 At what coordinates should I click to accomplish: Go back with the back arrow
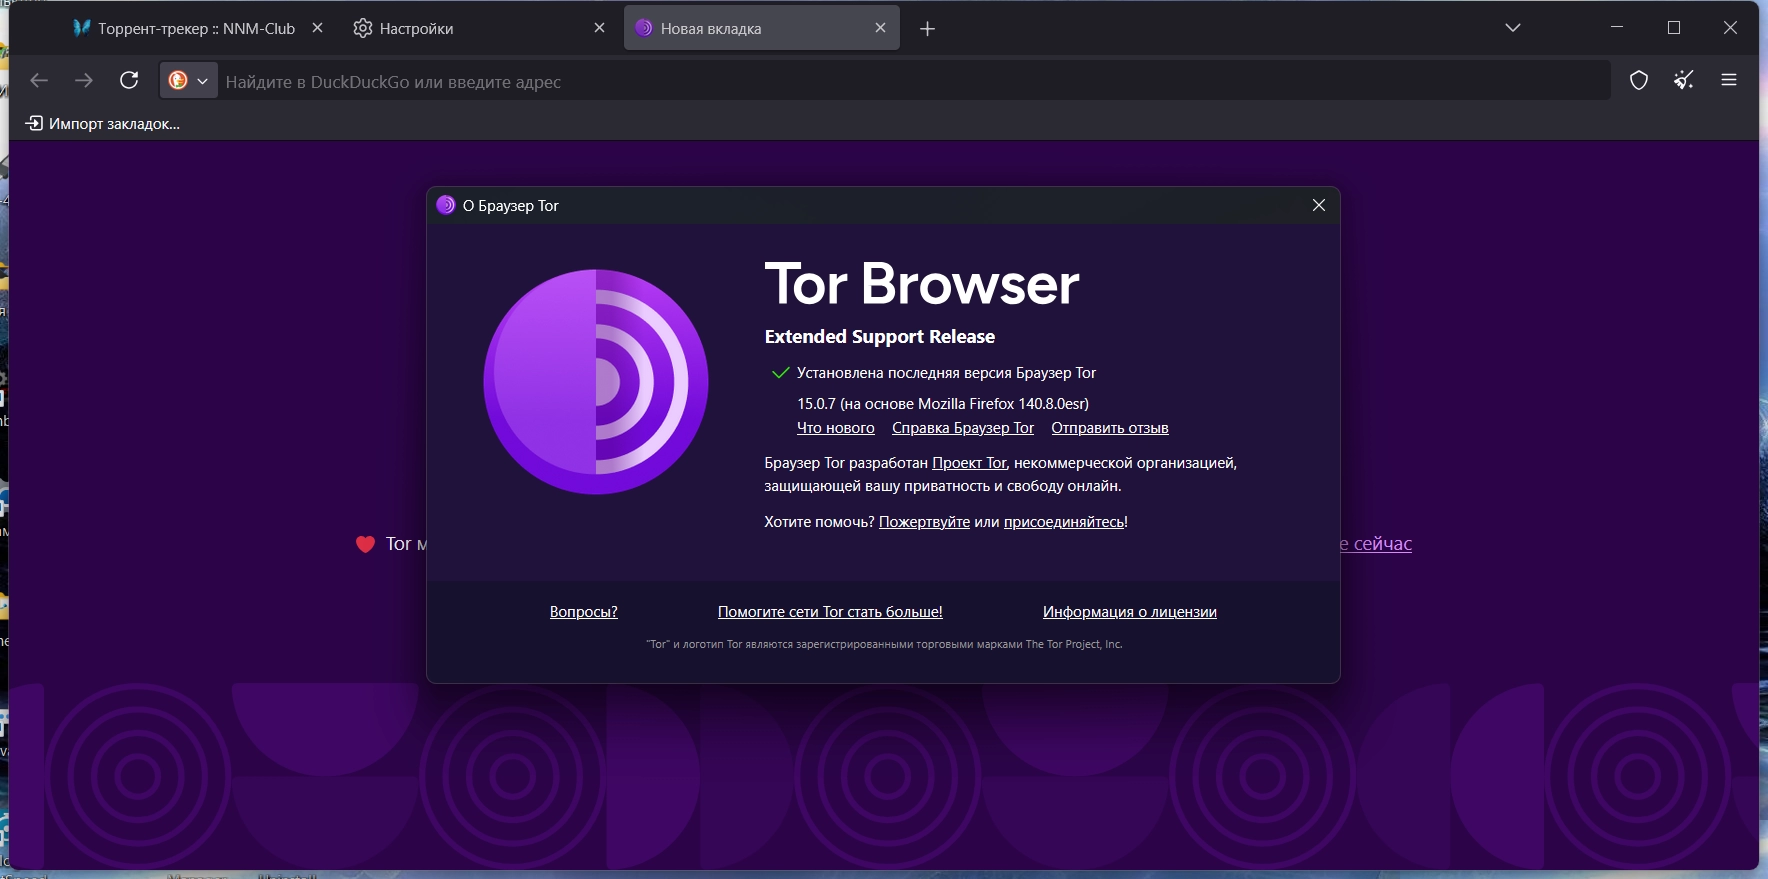tap(39, 81)
